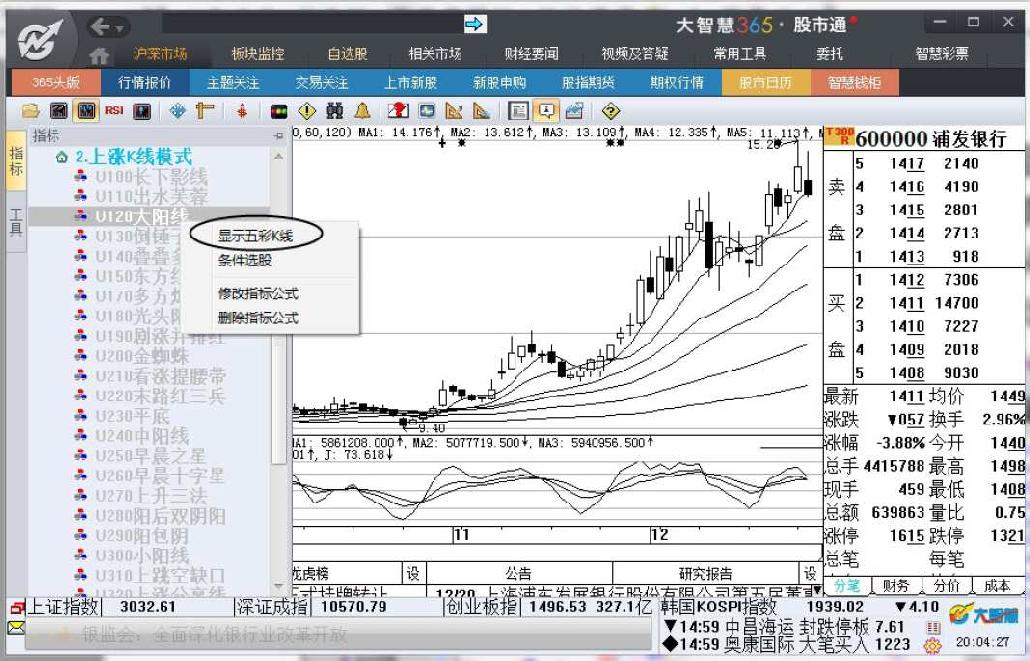Switch to the 分笔 tab at bottom right
1030x661 pixels.
click(x=847, y=585)
